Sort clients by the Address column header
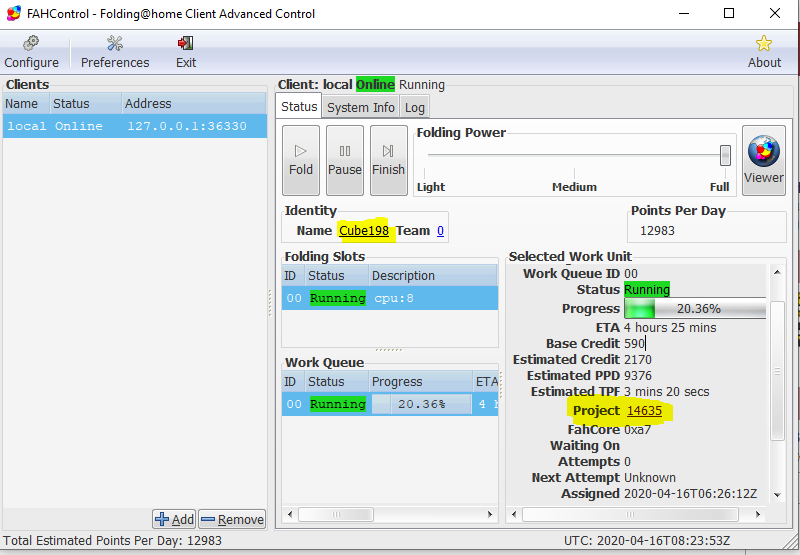The height and width of the screenshot is (555, 800). [194, 104]
